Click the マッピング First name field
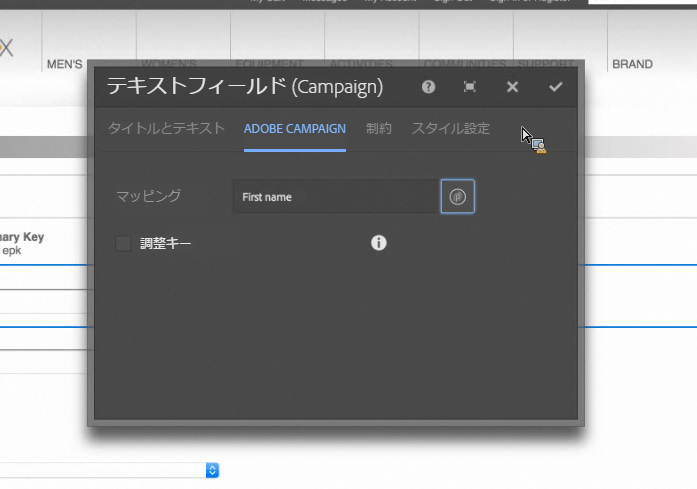697x489 pixels. tap(336, 196)
